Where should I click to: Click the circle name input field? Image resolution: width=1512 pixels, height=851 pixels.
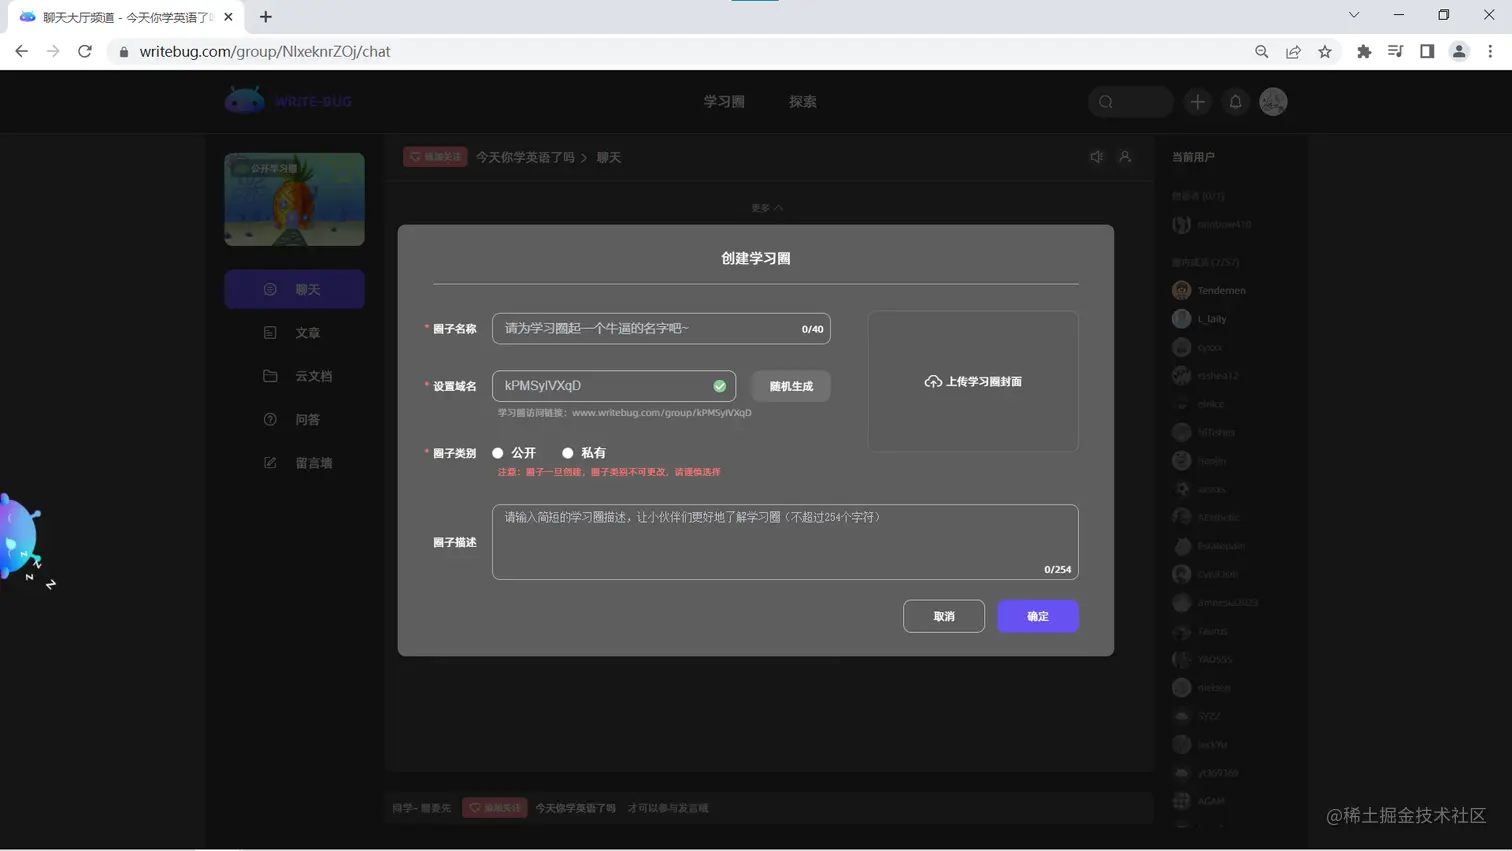coord(660,328)
